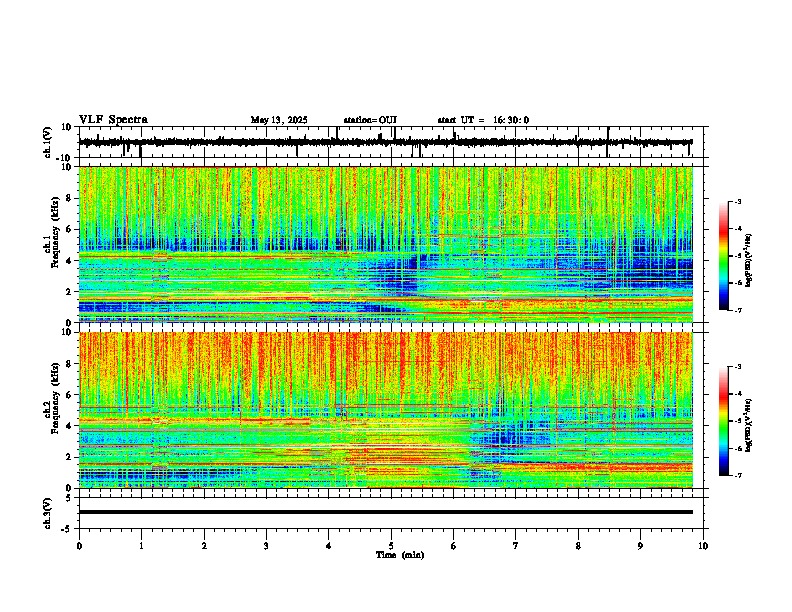Click the "8" kHz tick on ch.2 spectrogram
This screenshot has height=612, width=792.
(70, 363)
